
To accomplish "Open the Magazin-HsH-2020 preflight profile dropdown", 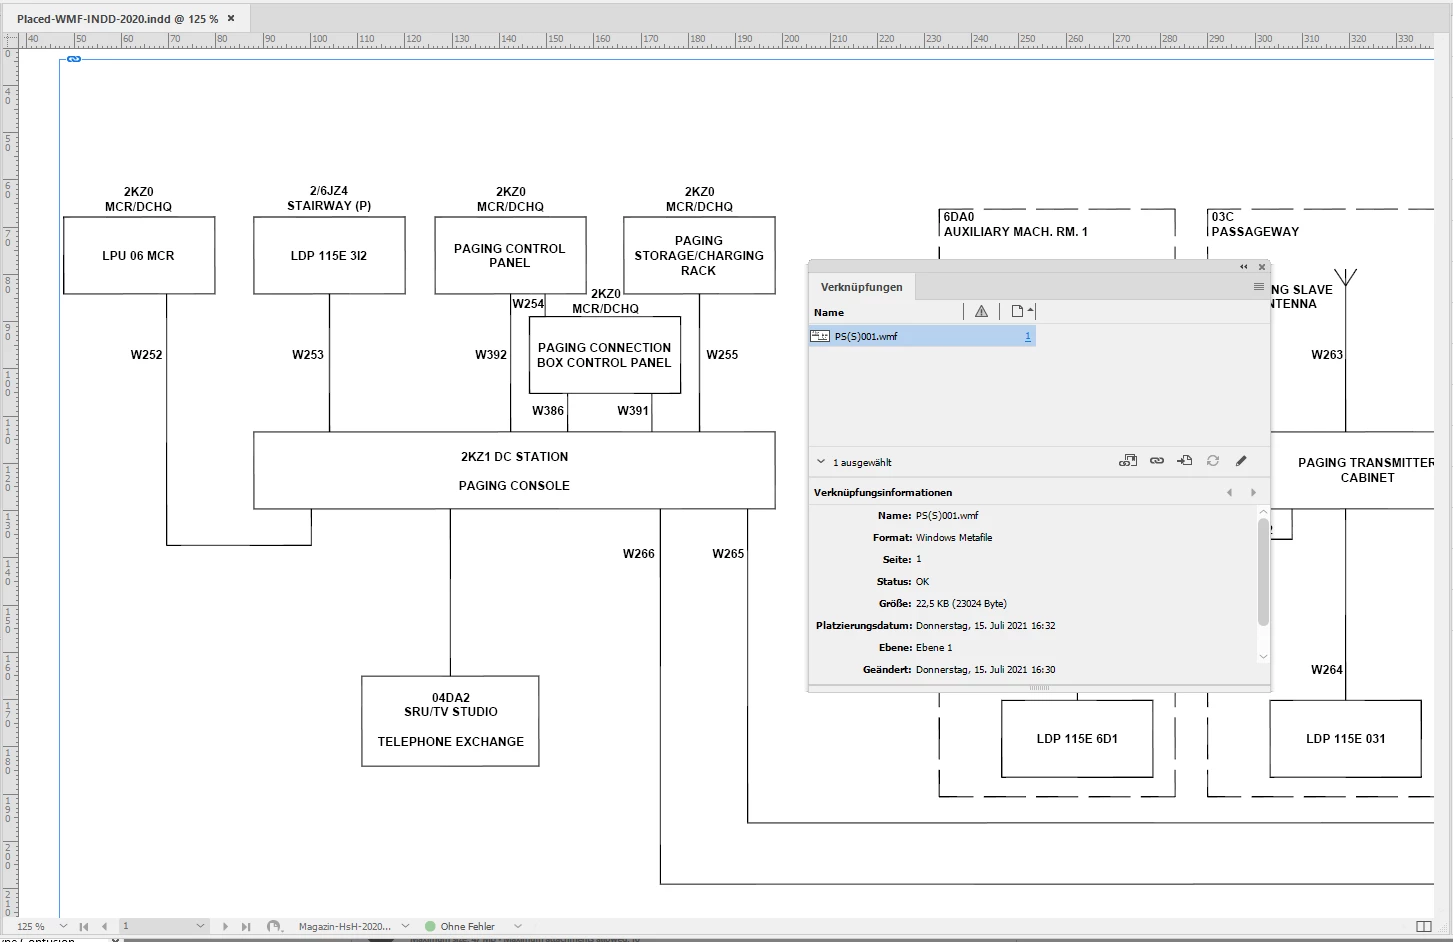I will pos(405,926).
